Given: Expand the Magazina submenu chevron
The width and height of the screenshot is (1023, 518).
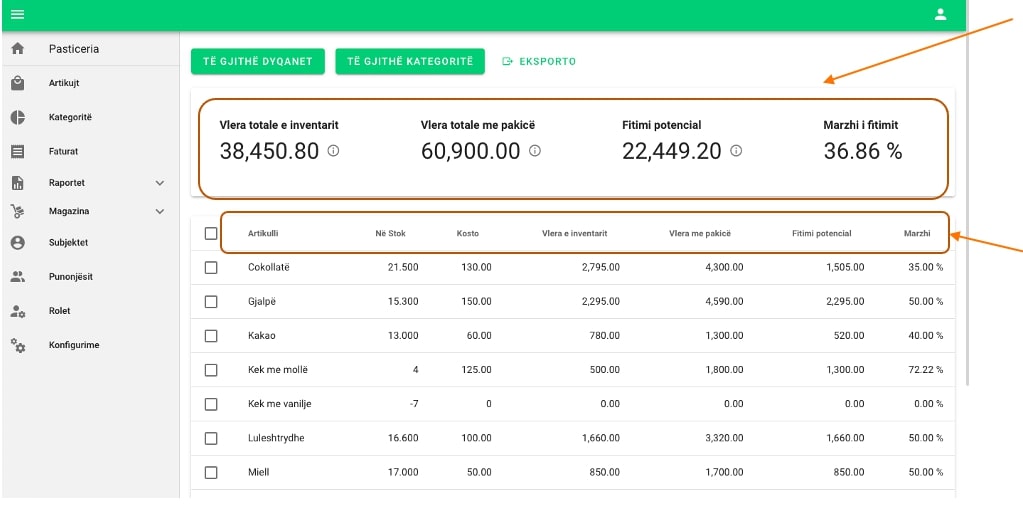Looking at the screenshot, I should (160, 212).
